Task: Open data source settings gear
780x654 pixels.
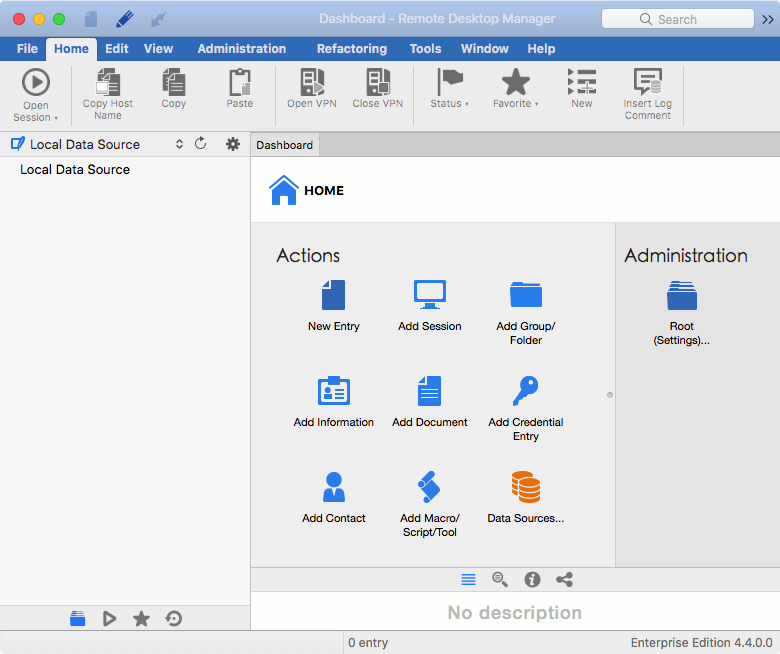Action: 233,144
